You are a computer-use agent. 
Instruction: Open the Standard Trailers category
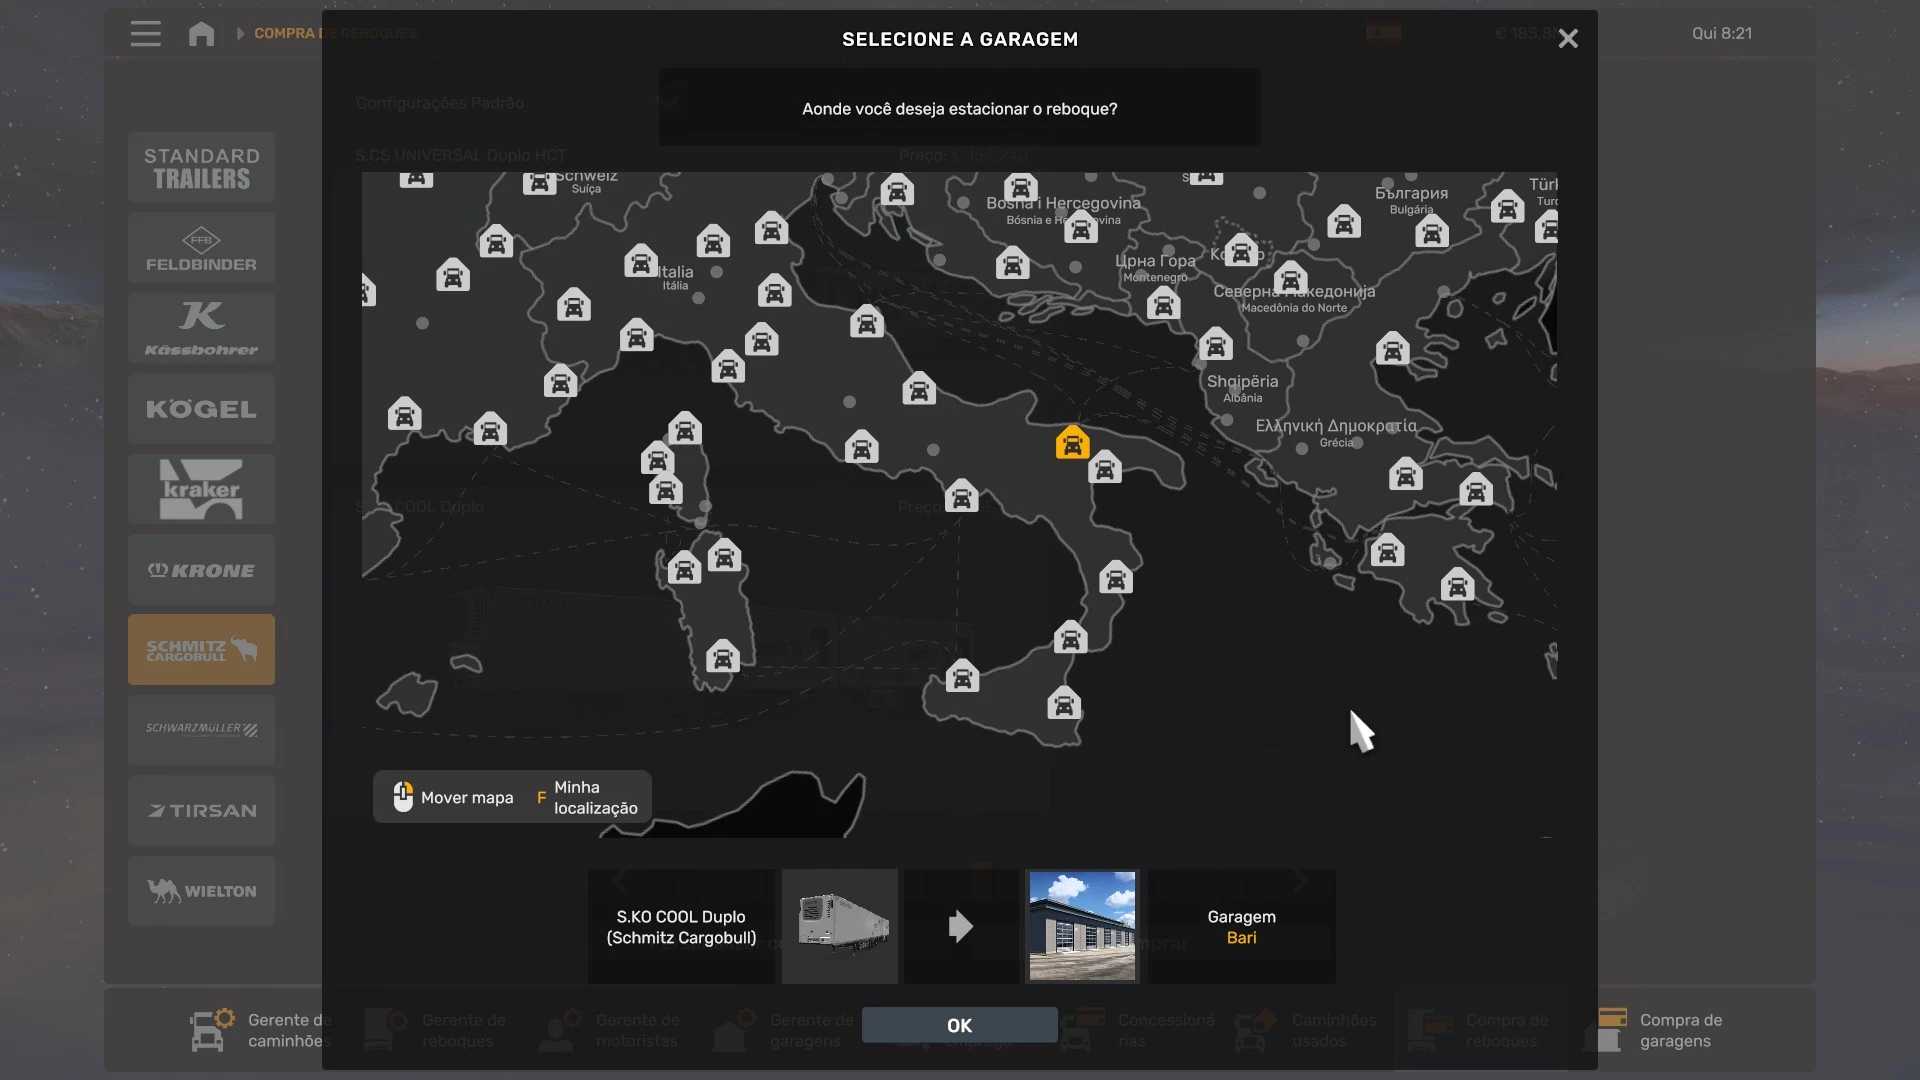click(x=201, y=168)
